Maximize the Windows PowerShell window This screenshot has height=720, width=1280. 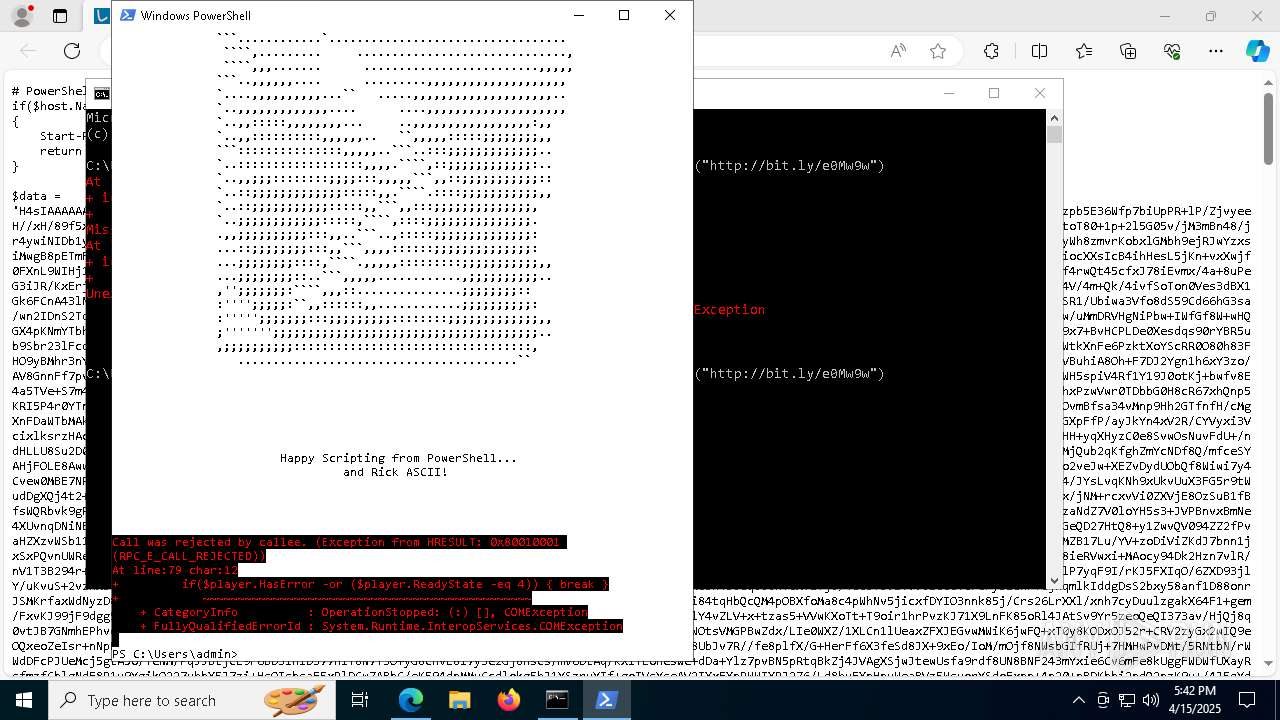point(624,15)
